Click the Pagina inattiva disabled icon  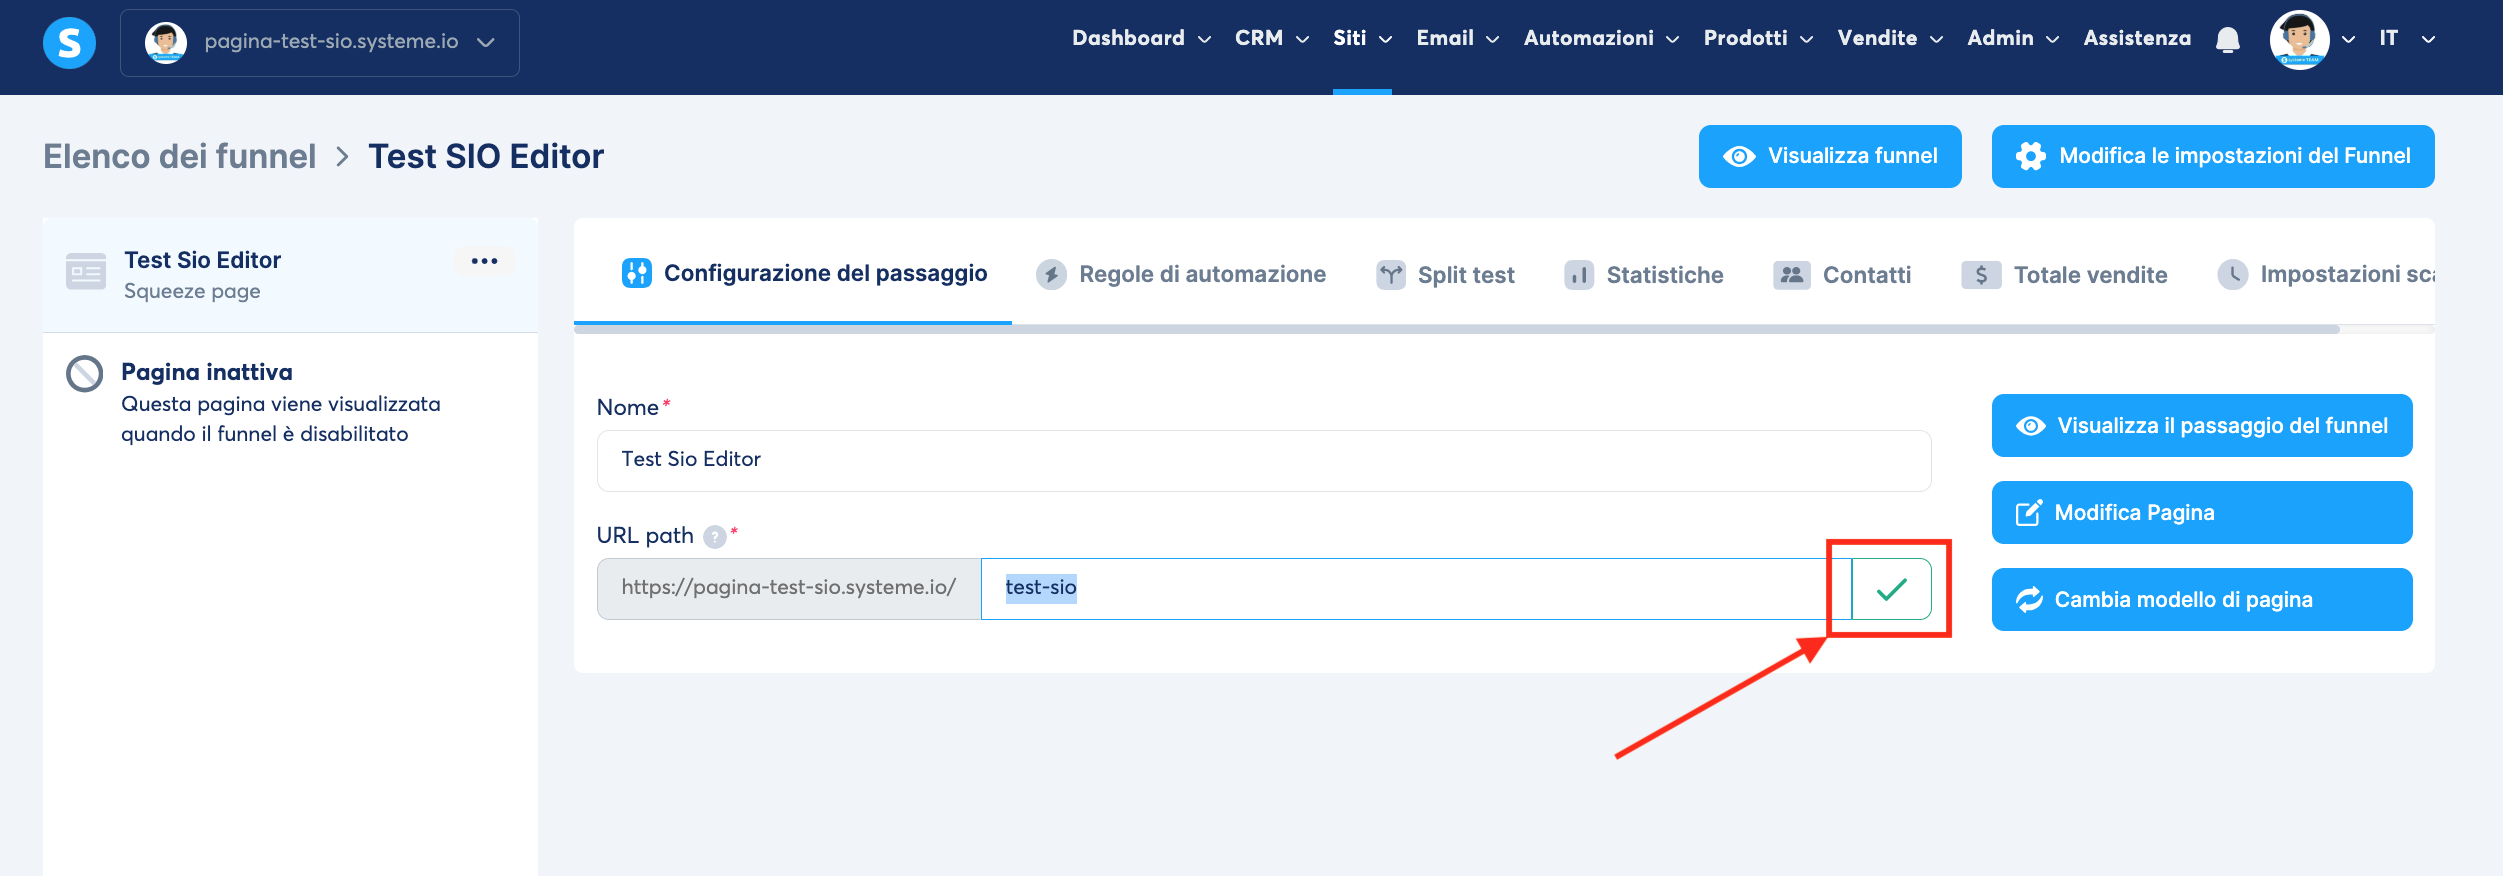85,374
